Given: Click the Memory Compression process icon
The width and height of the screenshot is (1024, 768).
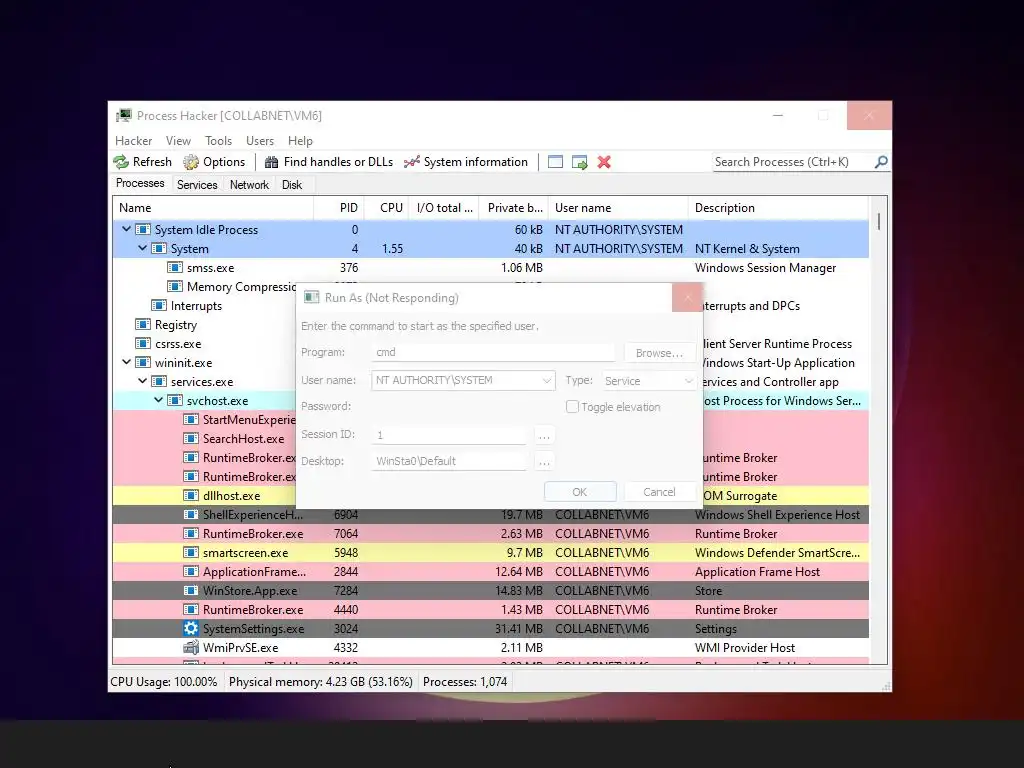Looking at the screenshot, I should coord(174,286).
